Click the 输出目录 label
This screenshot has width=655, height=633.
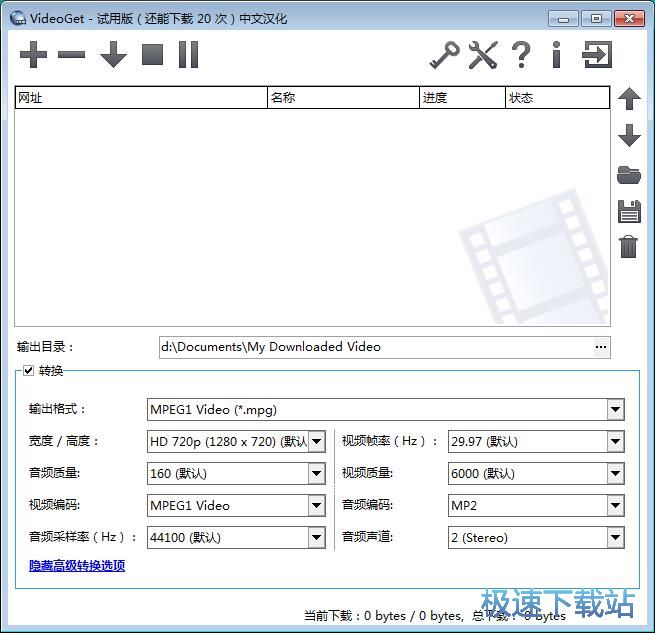coord(45,347)
